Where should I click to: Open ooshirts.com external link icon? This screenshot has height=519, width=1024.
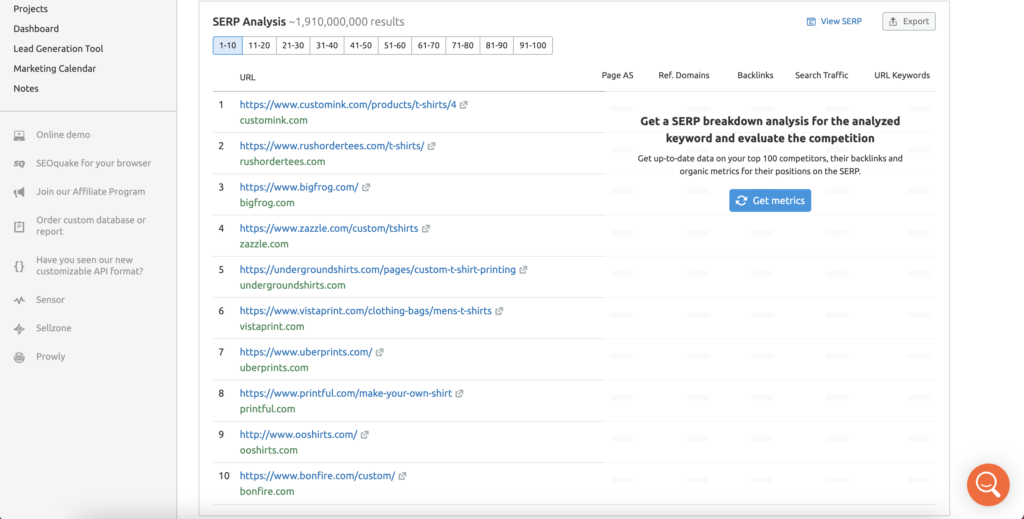point(364,435)
